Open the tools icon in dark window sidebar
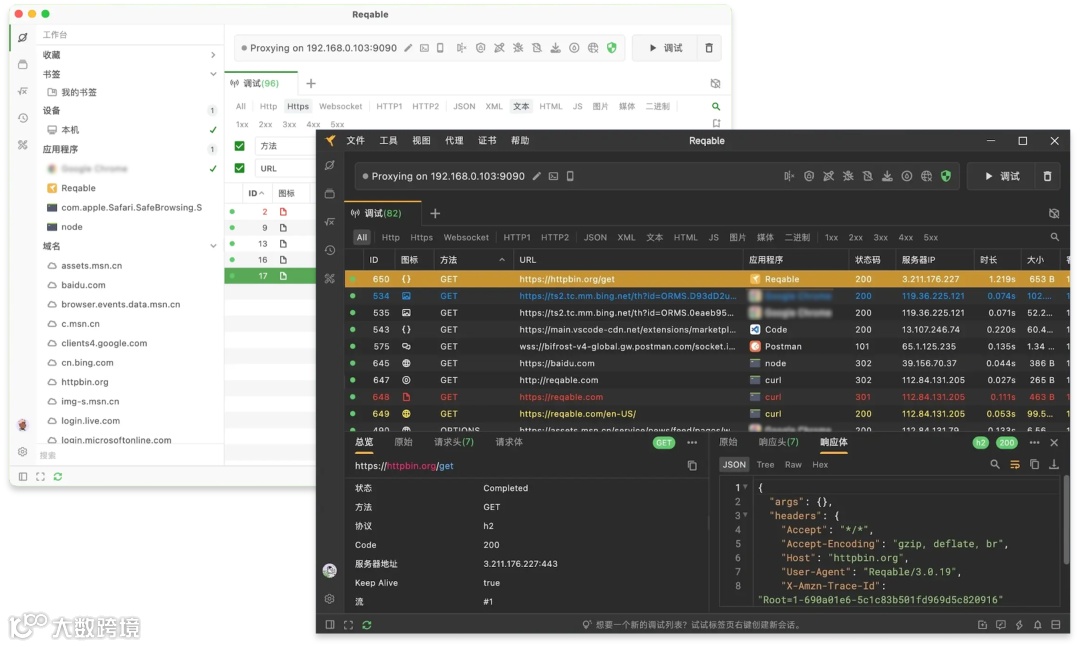This screenshot has height=647, width=1080. tap(330, 278)
